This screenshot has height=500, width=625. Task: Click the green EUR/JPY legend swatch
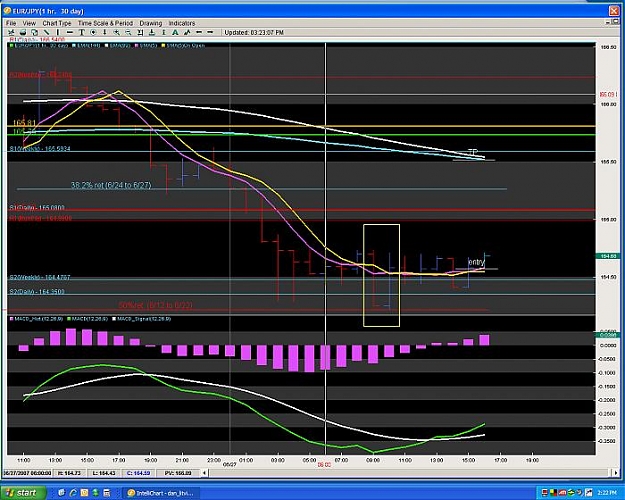[12, 46]
